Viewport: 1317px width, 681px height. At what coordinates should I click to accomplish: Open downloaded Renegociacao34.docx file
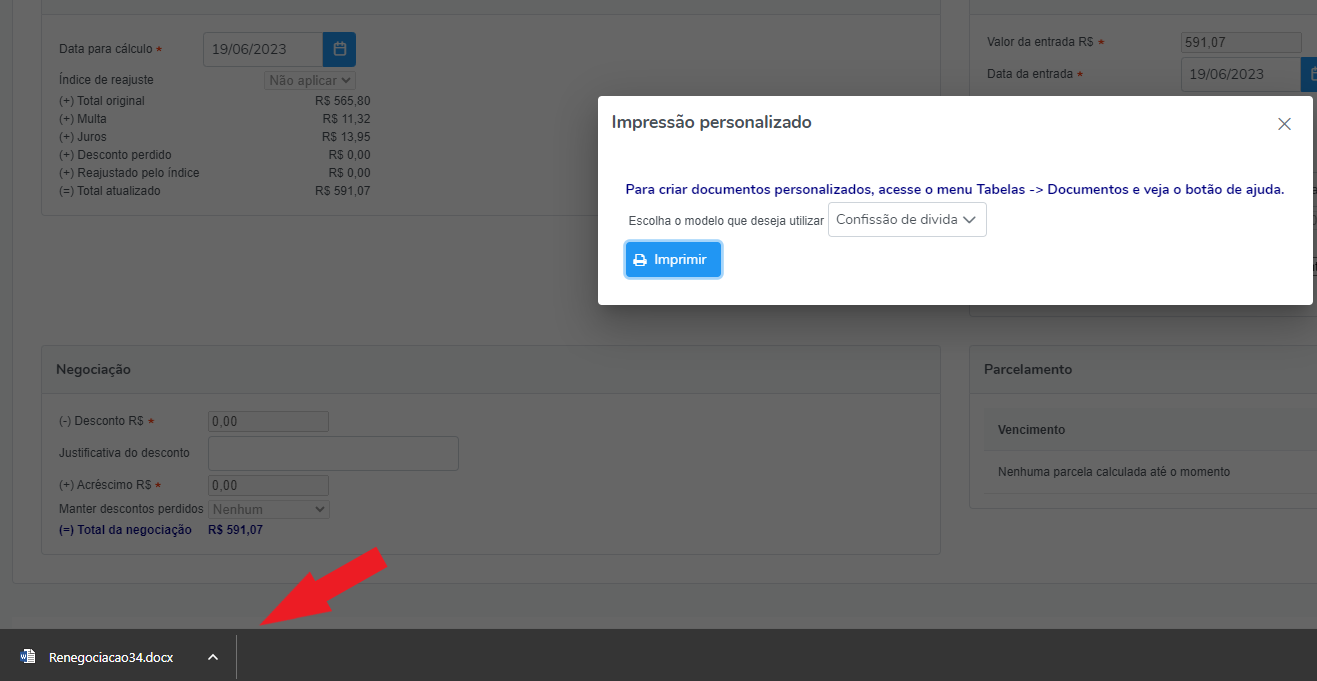(111, 657)
